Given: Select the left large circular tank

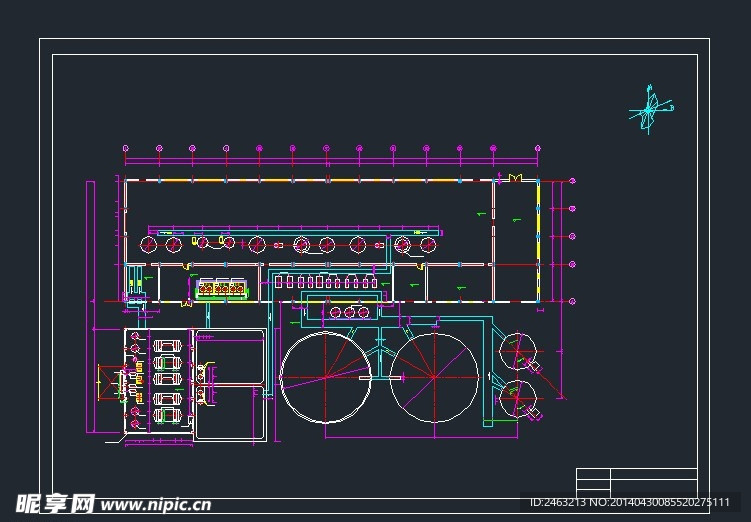Looking at the screenshot, I should [326, 377].
